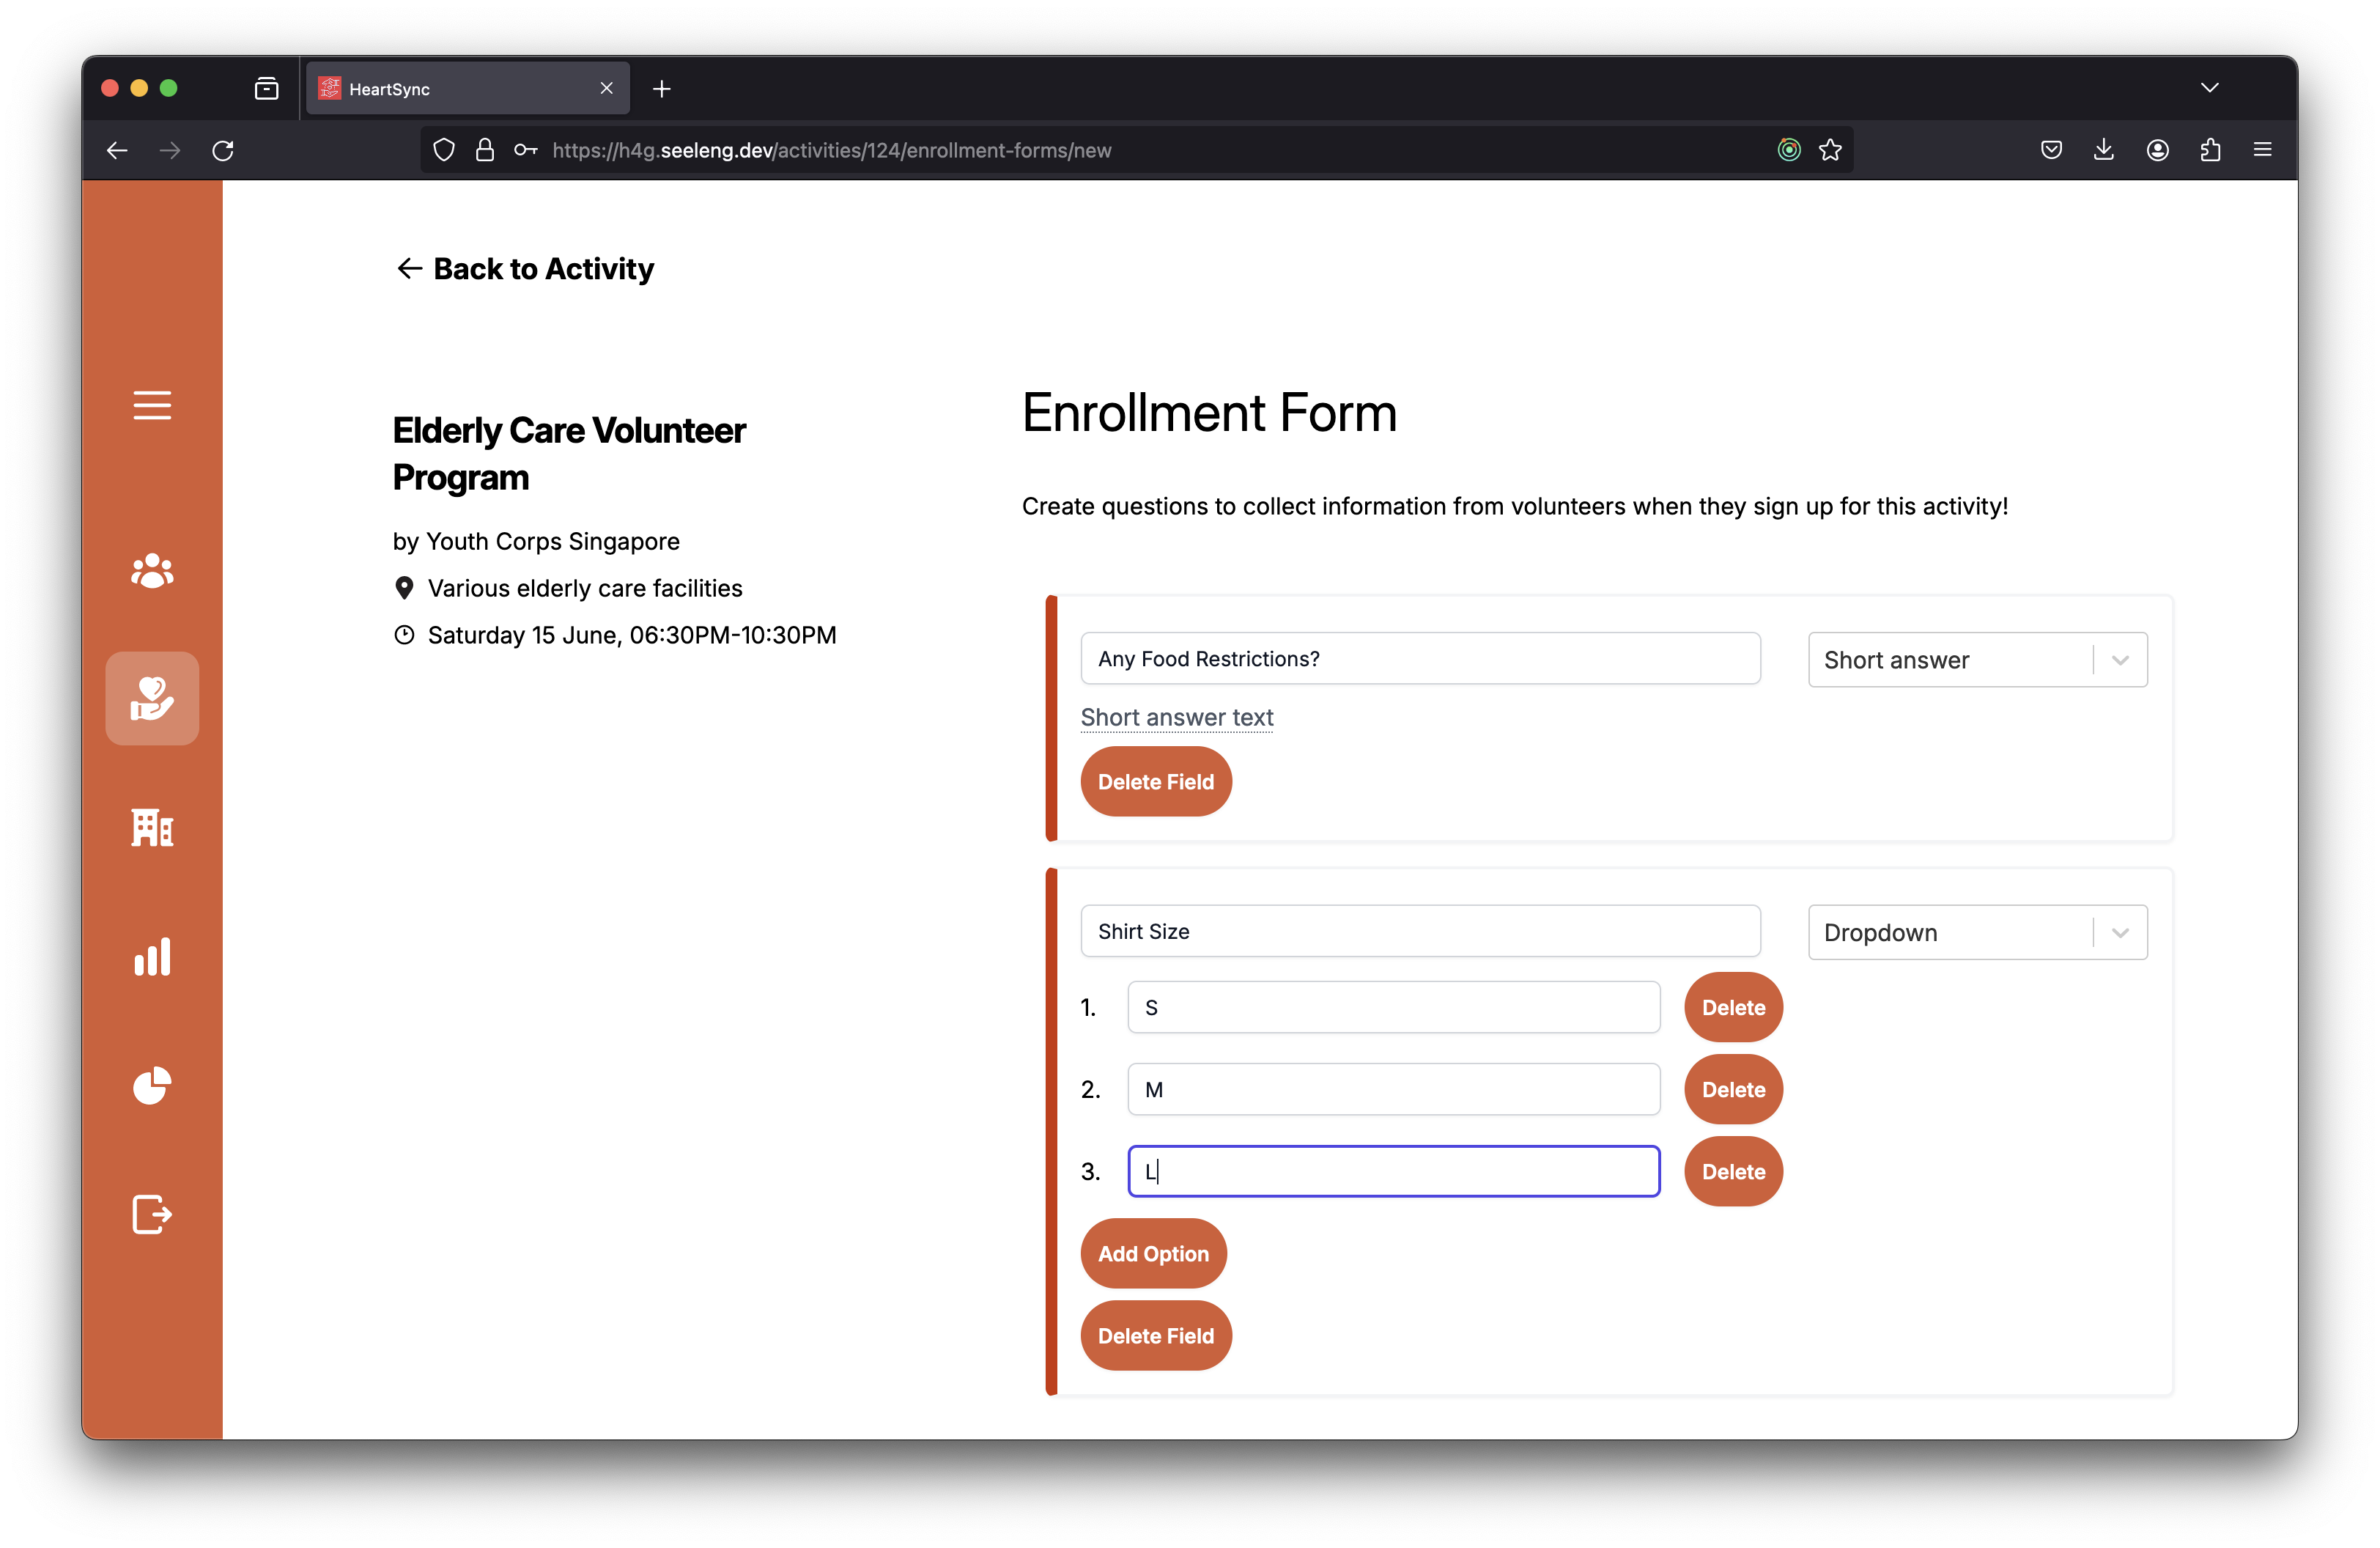Go Back to Activity link
The height and width of the screenshot is (1548, 2380).
524,269
